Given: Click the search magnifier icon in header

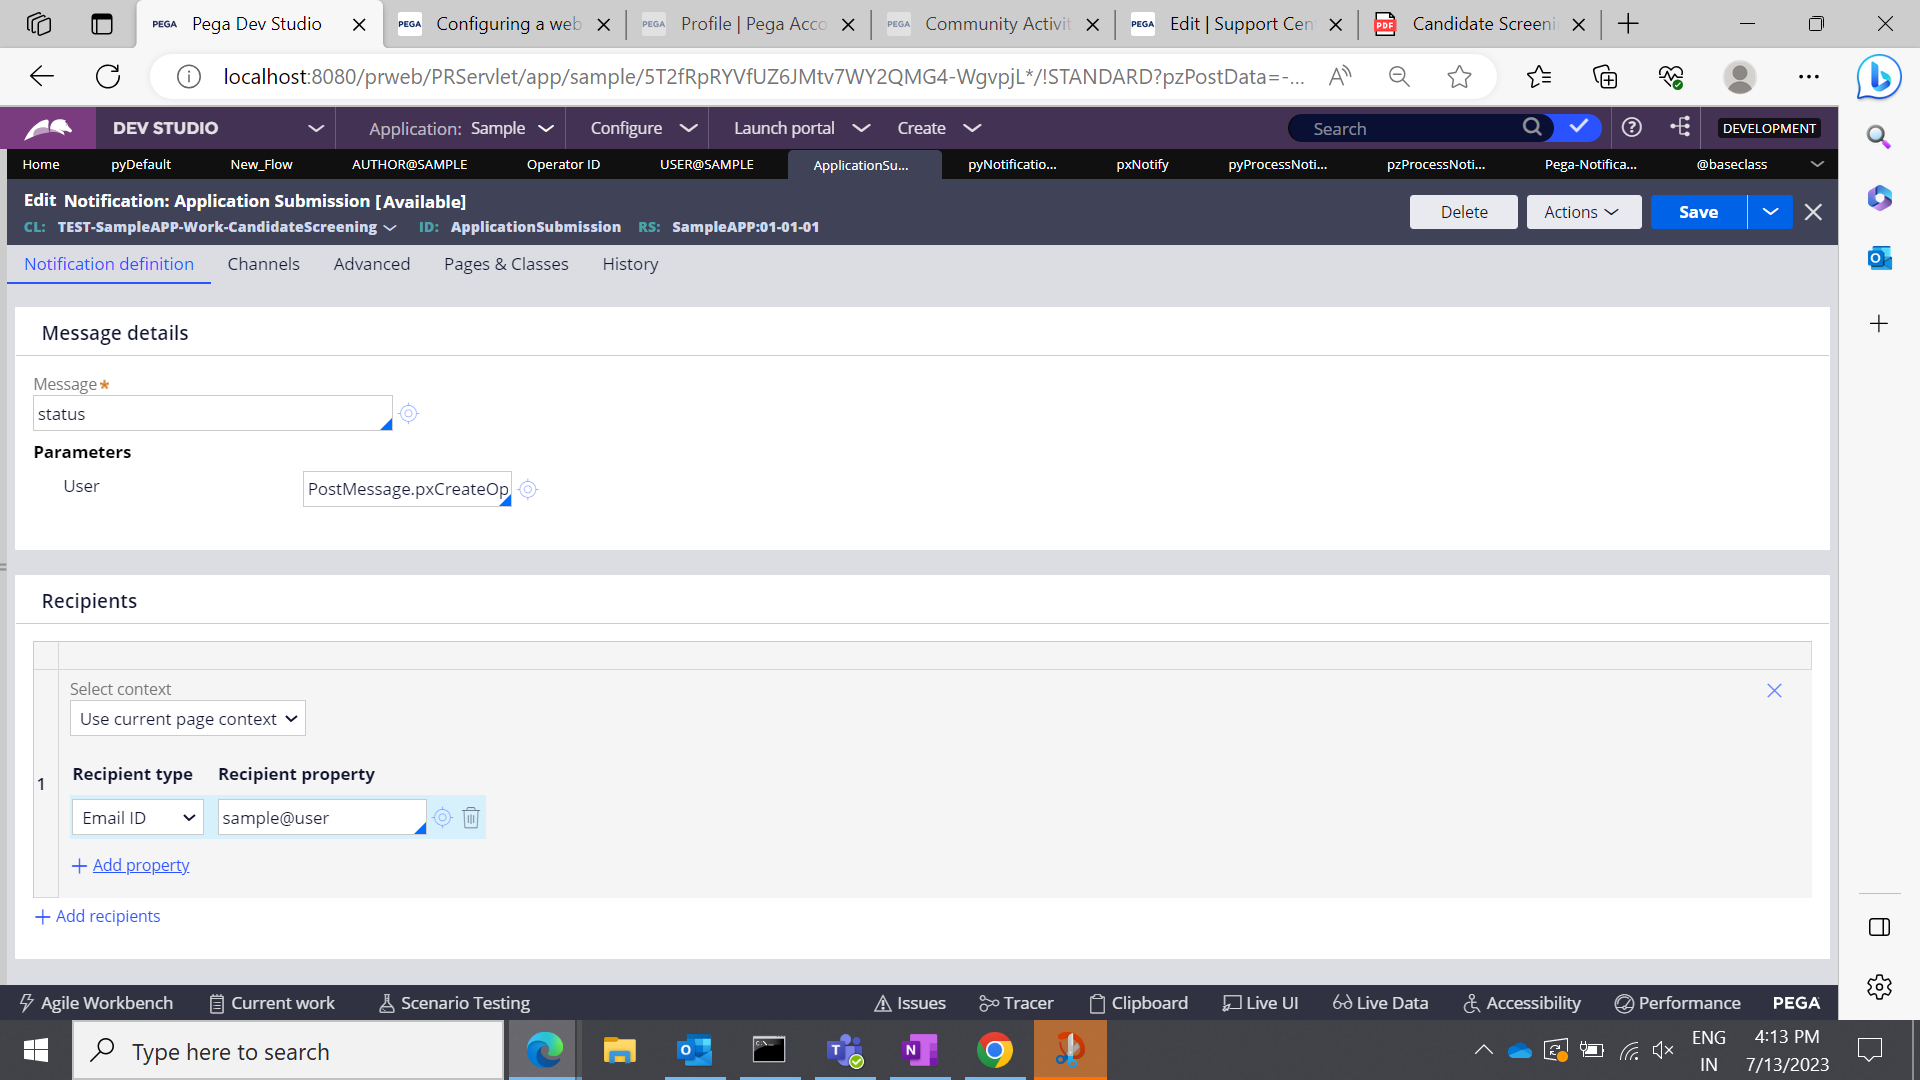Looking at the screenshot, I should pos(1532,127).
